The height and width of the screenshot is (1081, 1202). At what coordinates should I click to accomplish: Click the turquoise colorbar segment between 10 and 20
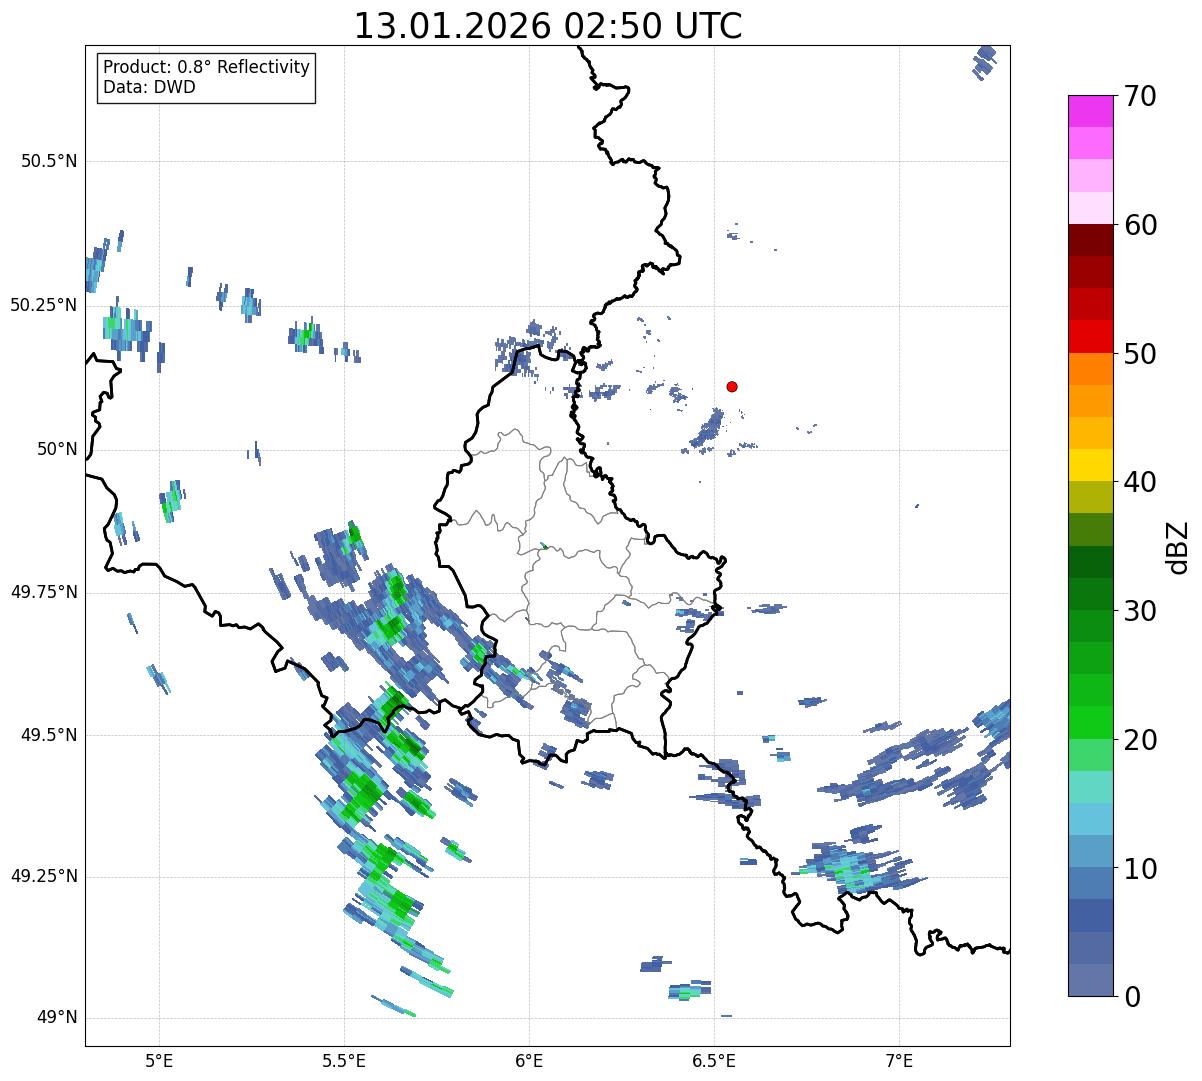coord(1090,787)
